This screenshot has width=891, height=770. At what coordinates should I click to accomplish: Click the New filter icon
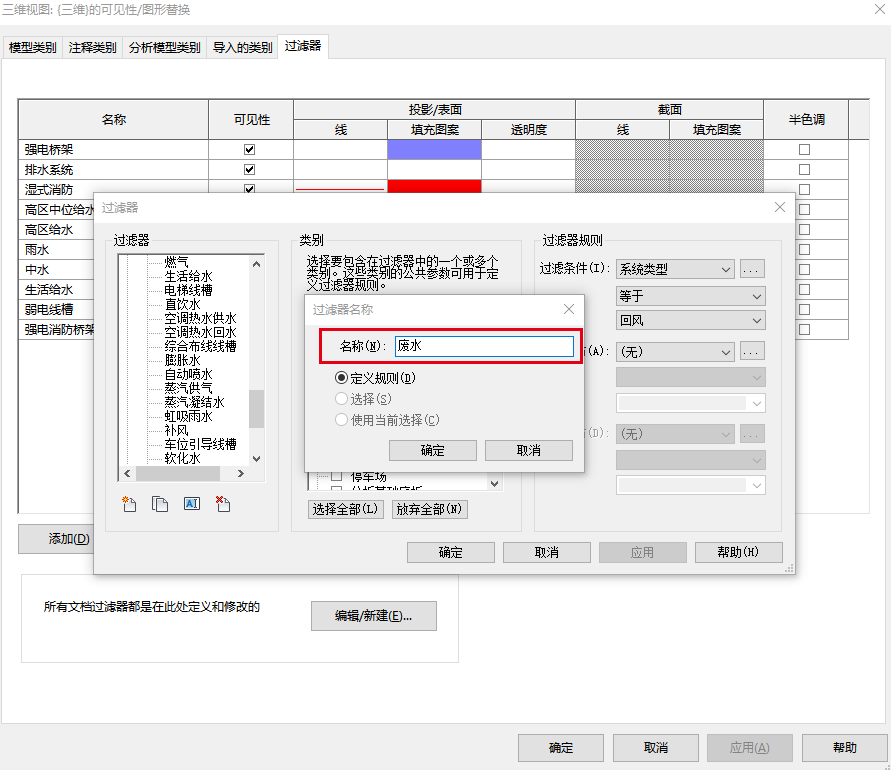pos(129,504)
